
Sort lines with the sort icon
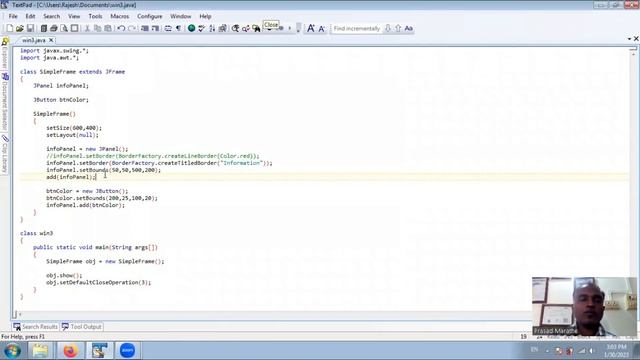(x=212, y=29)
